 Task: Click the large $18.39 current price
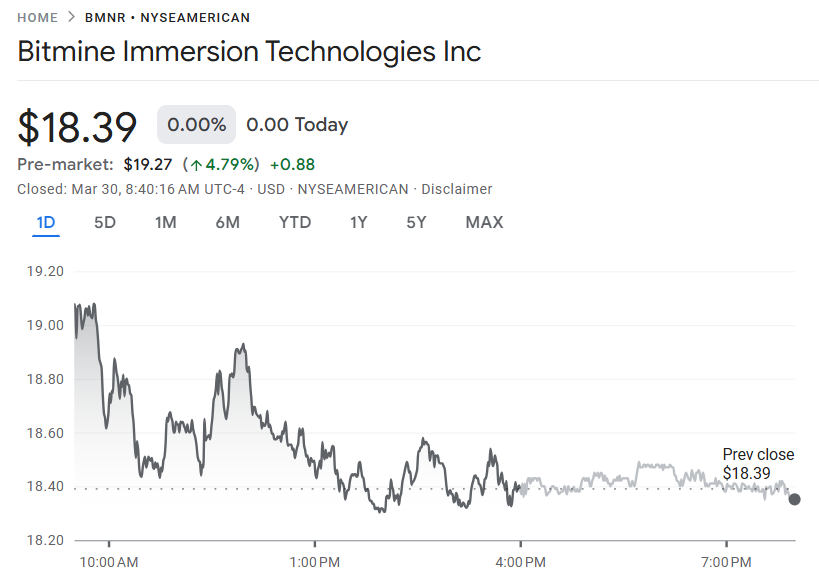coord(77,127)
